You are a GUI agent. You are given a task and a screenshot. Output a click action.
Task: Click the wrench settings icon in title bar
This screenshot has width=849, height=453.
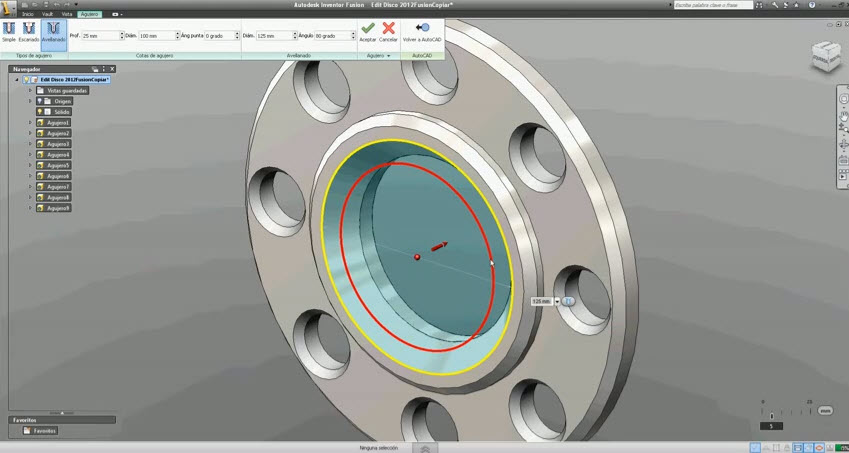[775, 5]
